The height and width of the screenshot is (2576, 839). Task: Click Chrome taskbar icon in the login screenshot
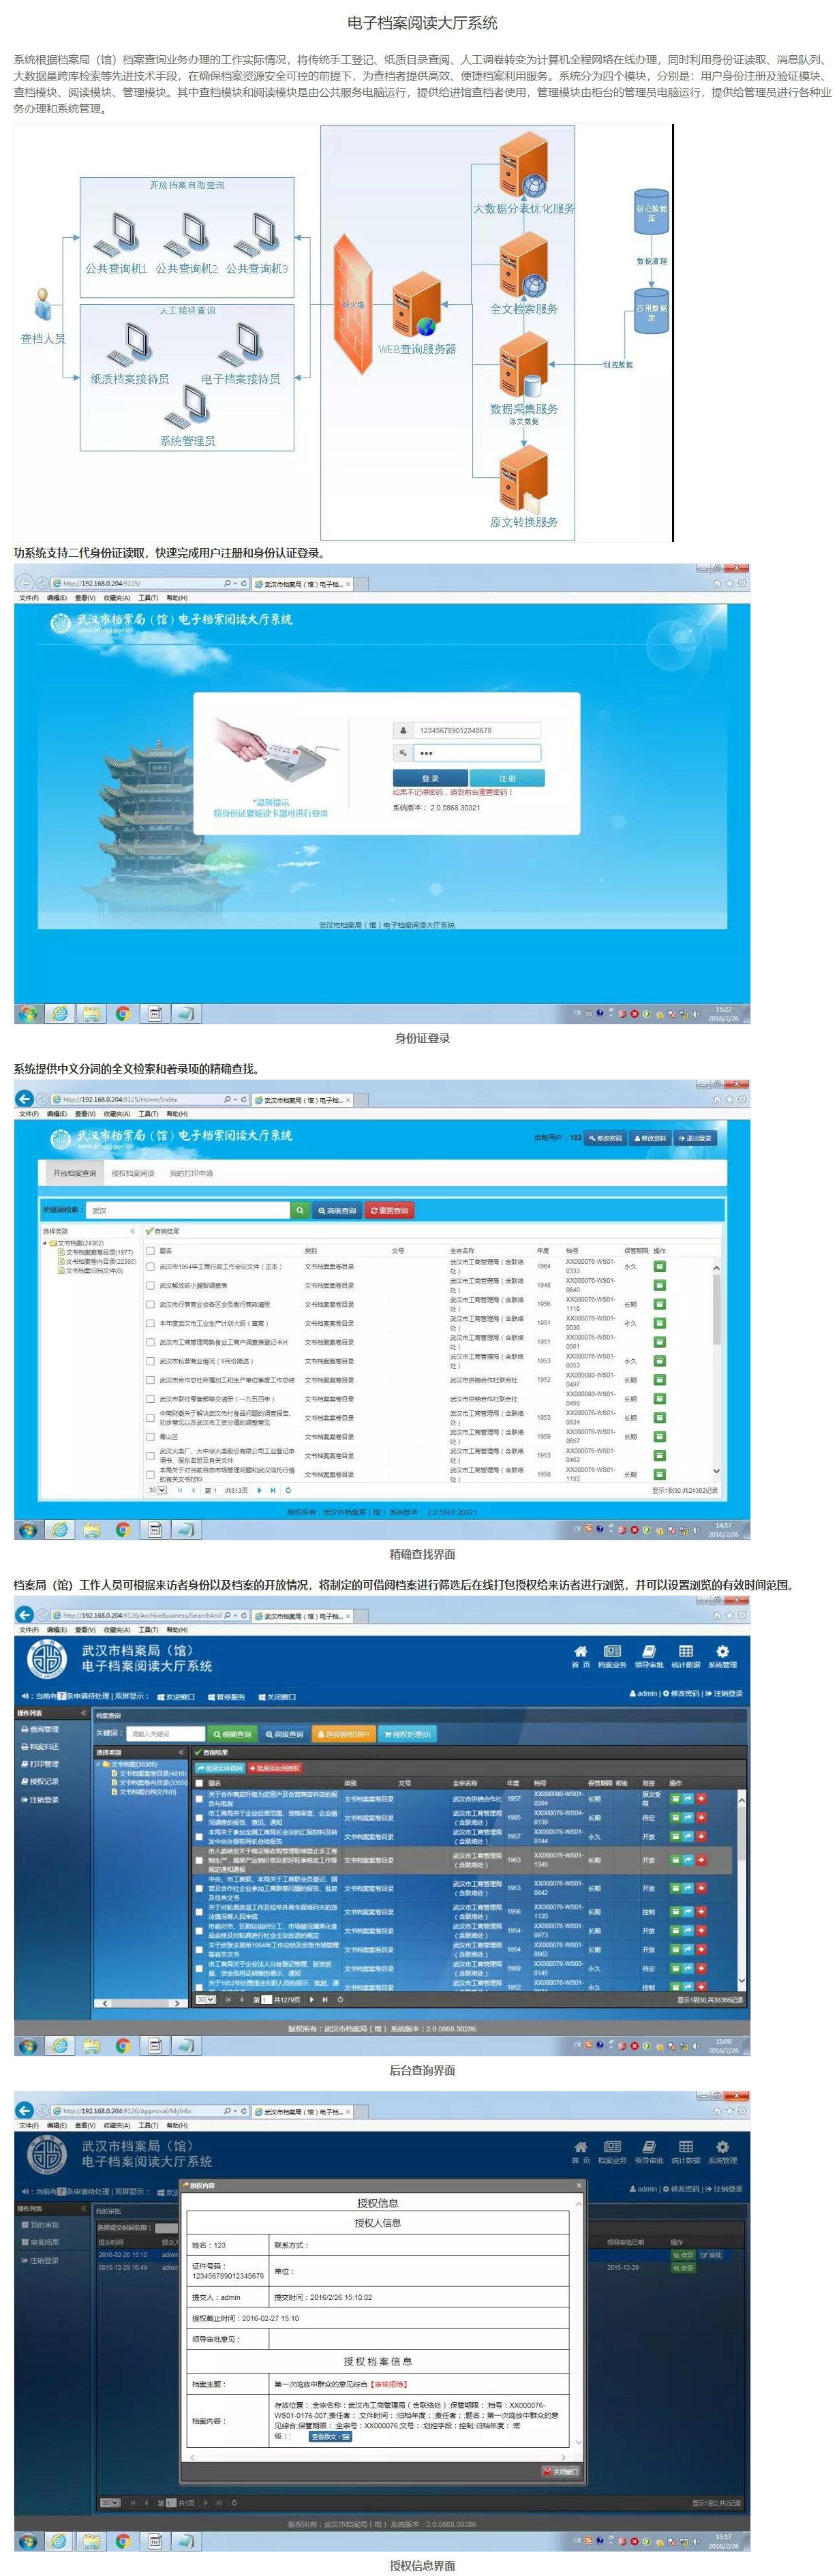pyautogui.click(x=123, y=1013)
